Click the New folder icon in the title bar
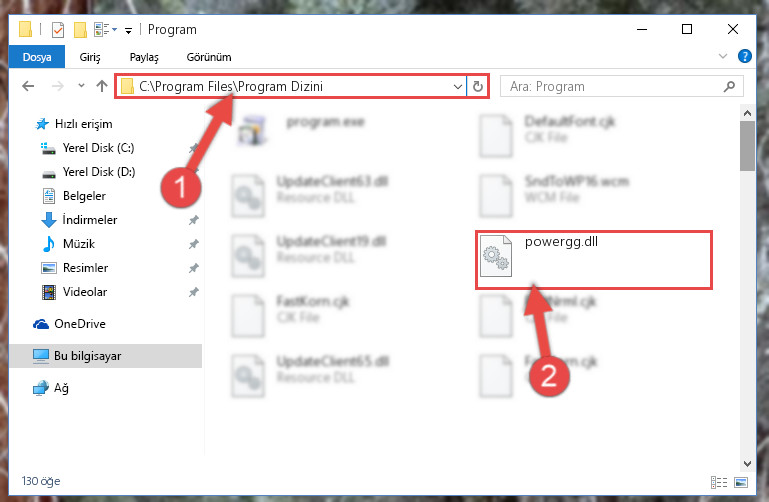The image size is (769, 502). pos(80,30)
